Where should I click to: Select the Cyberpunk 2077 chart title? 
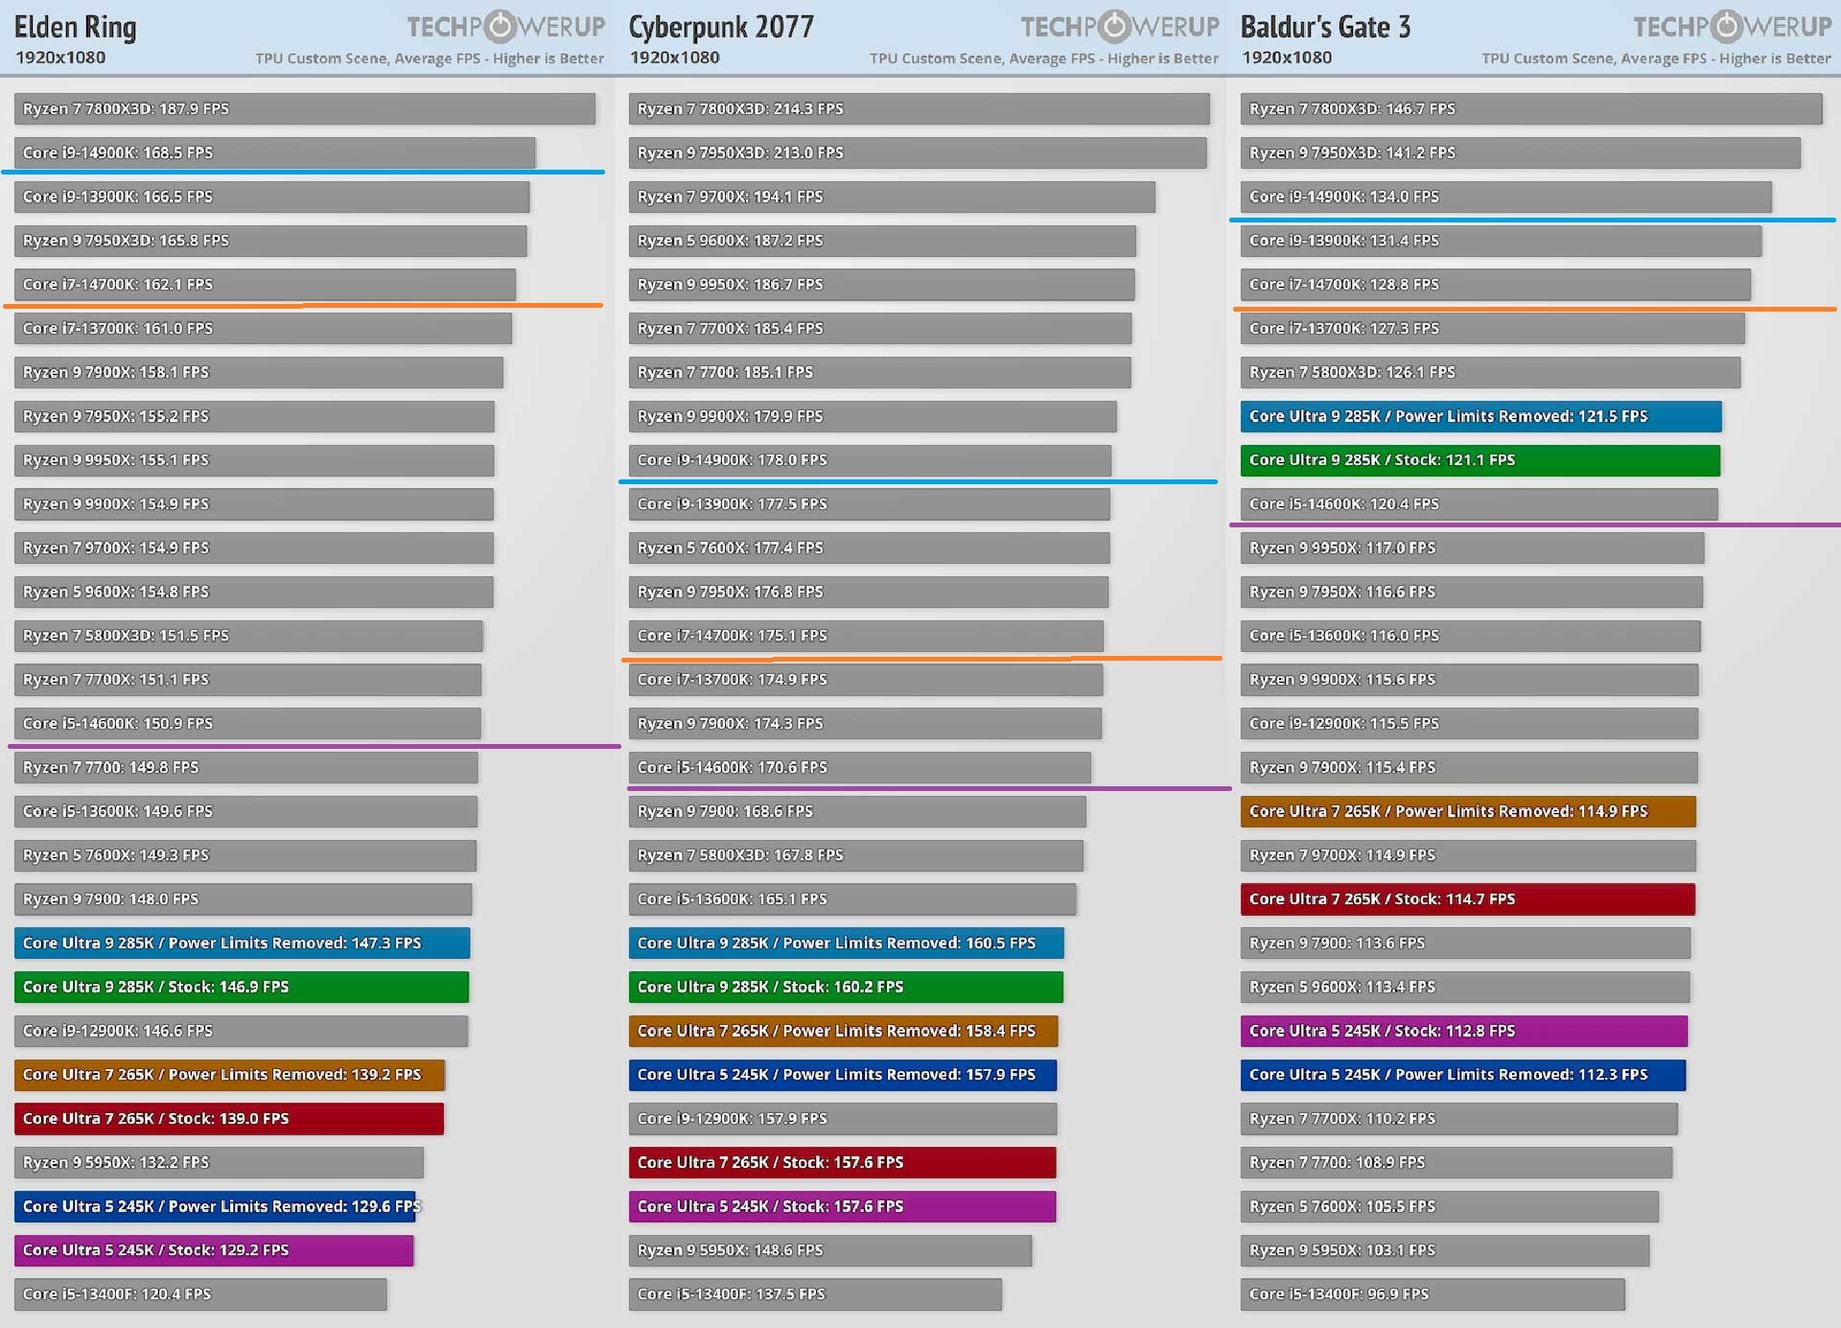721,27
